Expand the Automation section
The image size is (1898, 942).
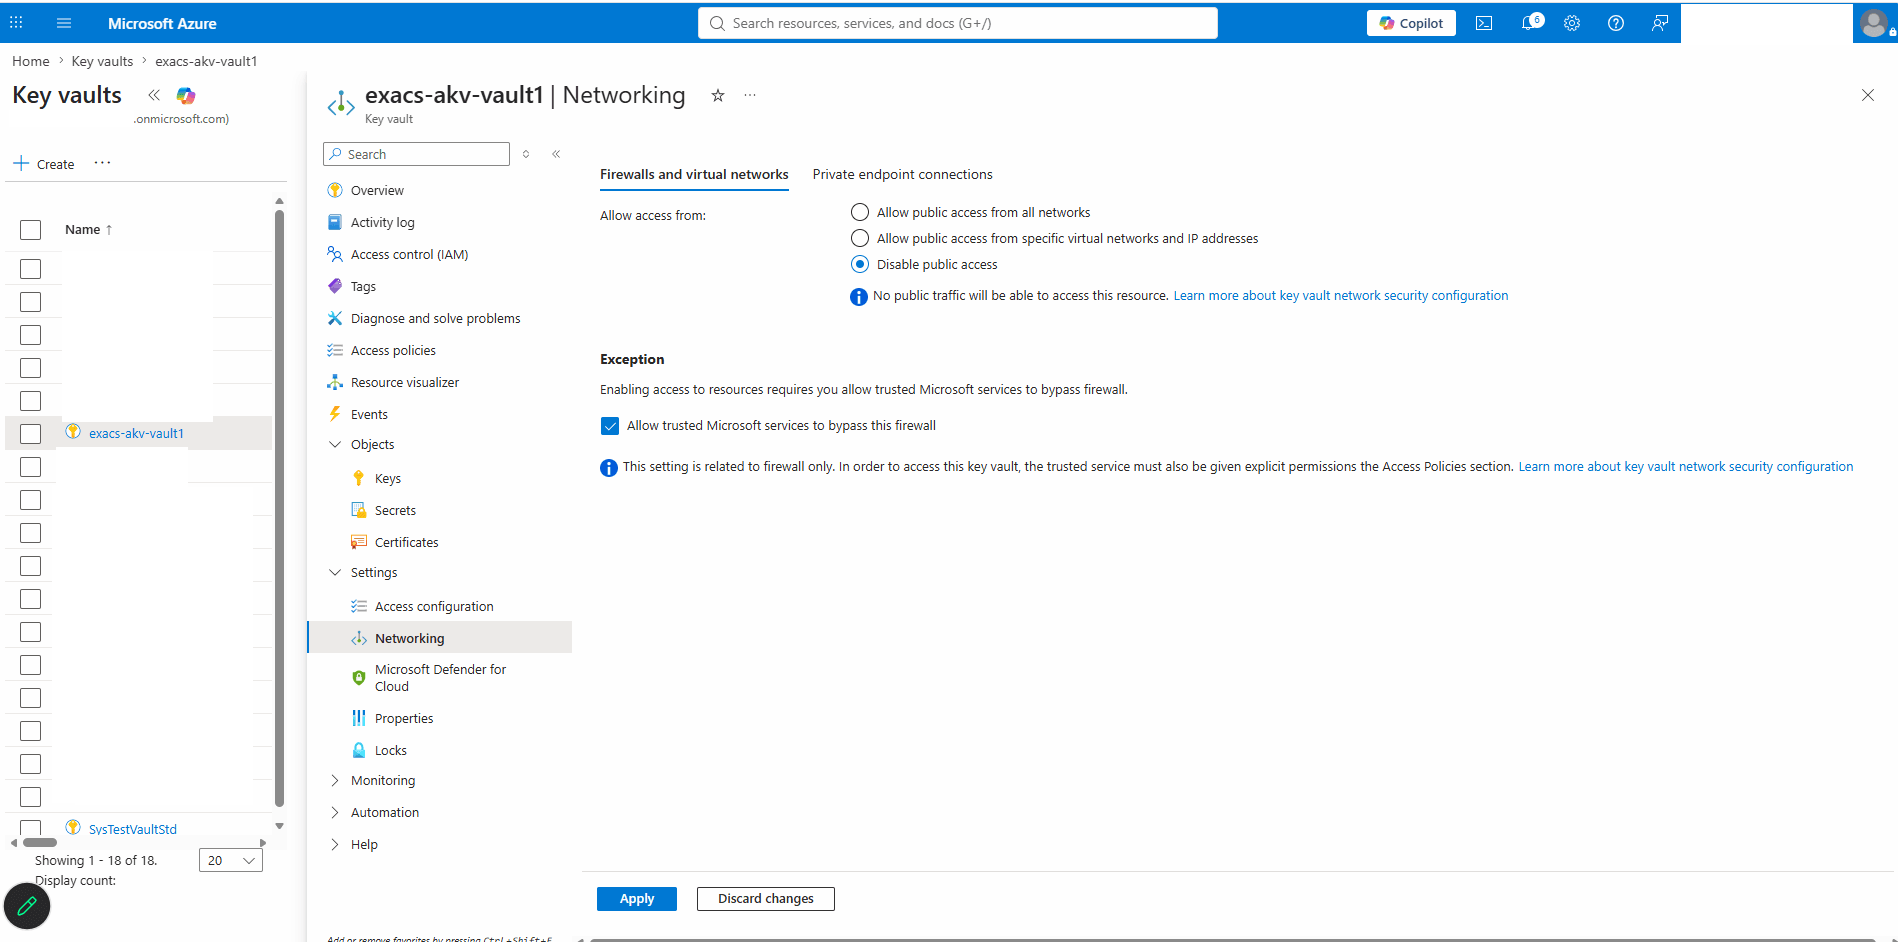[335, 812]
